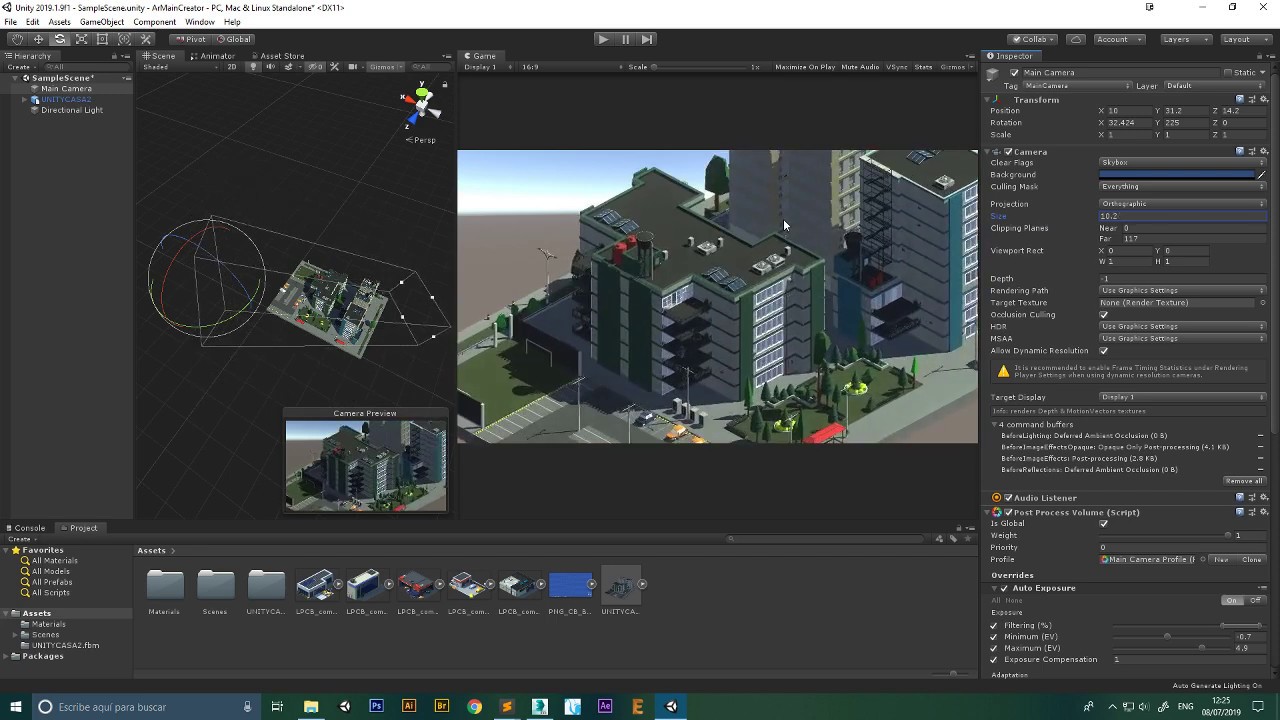Select the Rect transform tool

[102, 39]
